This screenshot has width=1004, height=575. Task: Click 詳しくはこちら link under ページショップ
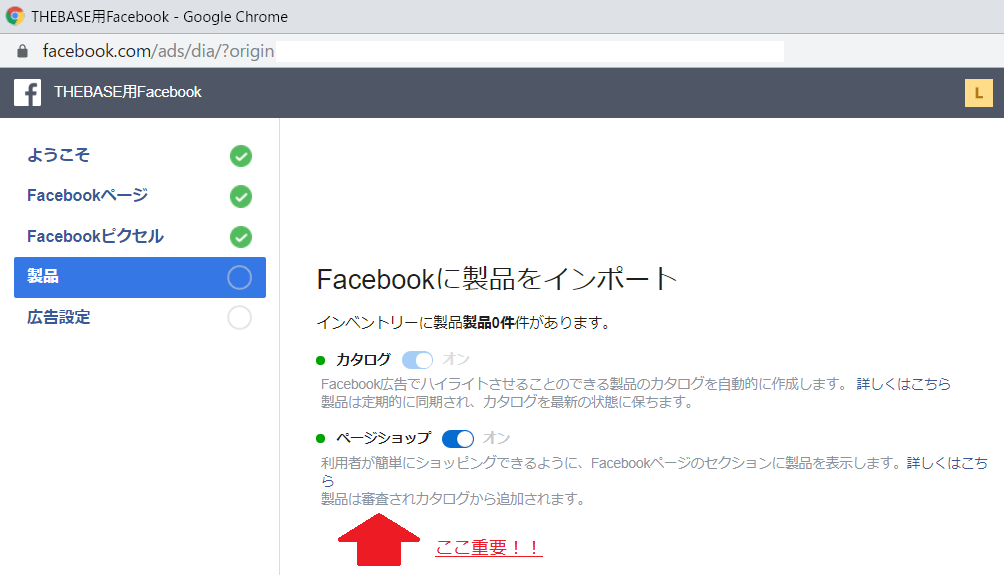tap(947, 463)
